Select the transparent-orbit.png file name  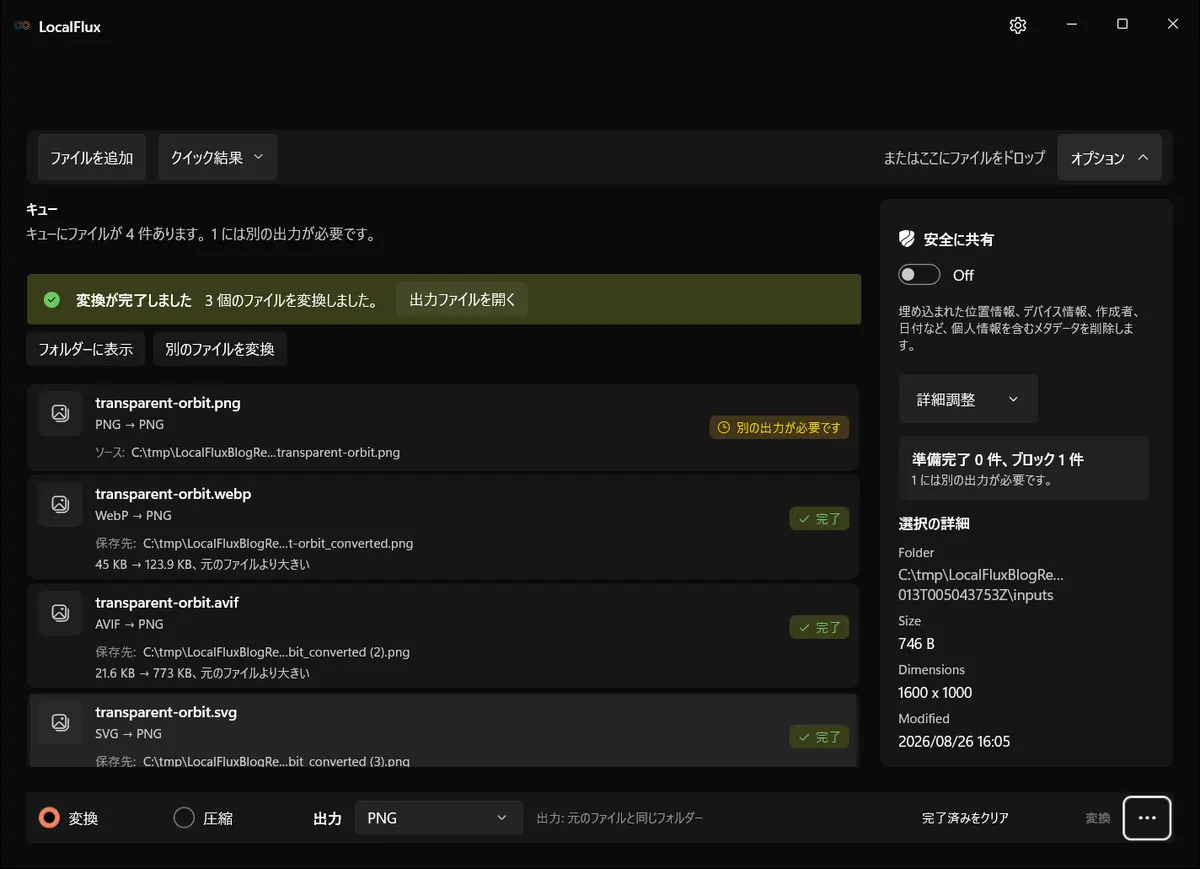tap(168, 403)
